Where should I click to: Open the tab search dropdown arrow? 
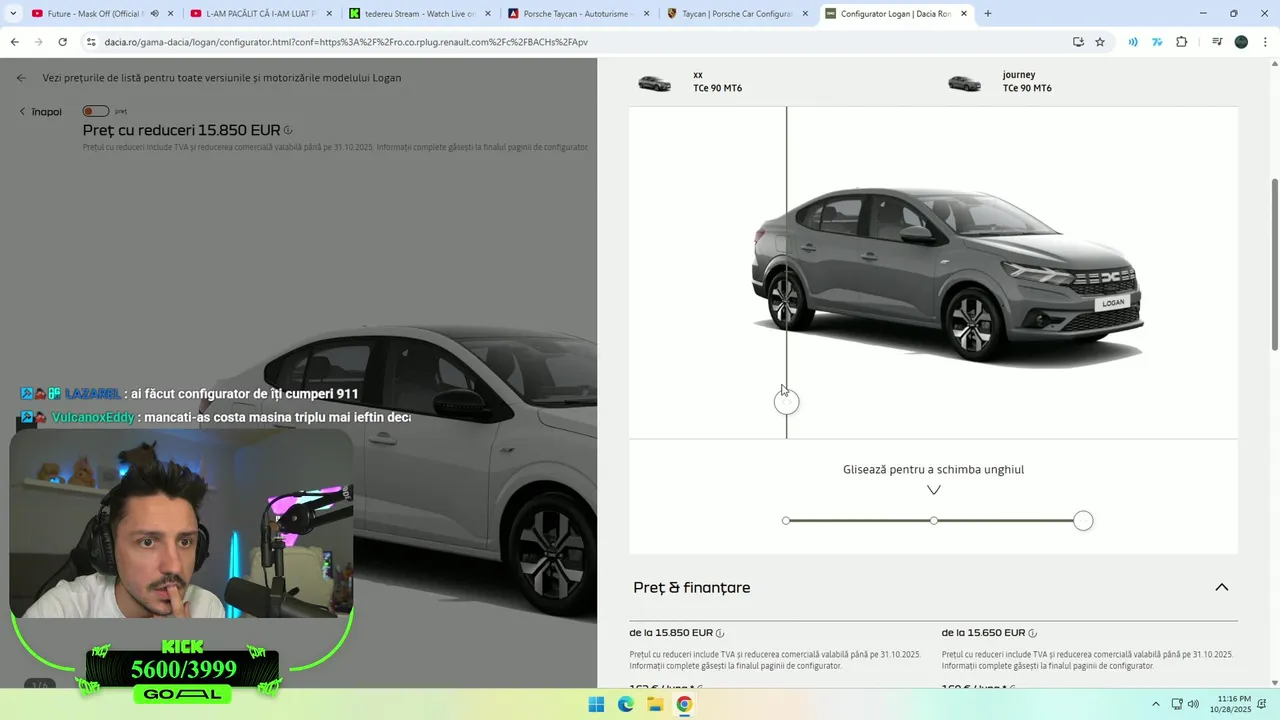pos(13,14)
